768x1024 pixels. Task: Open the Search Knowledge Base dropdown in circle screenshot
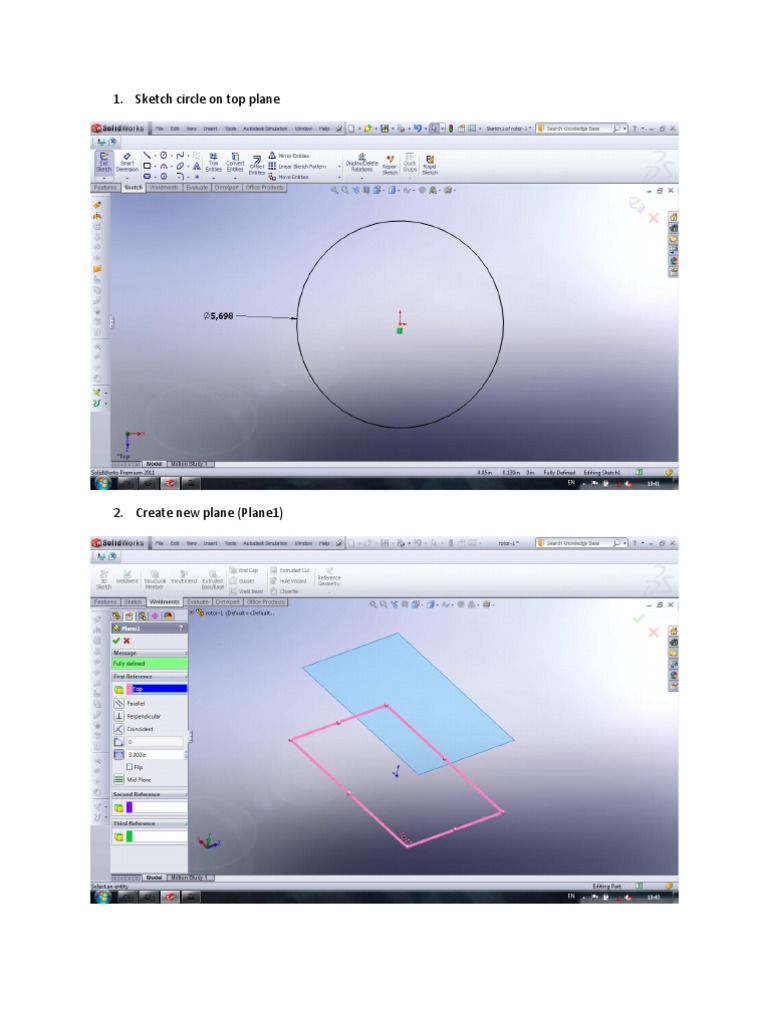point(625,129)
